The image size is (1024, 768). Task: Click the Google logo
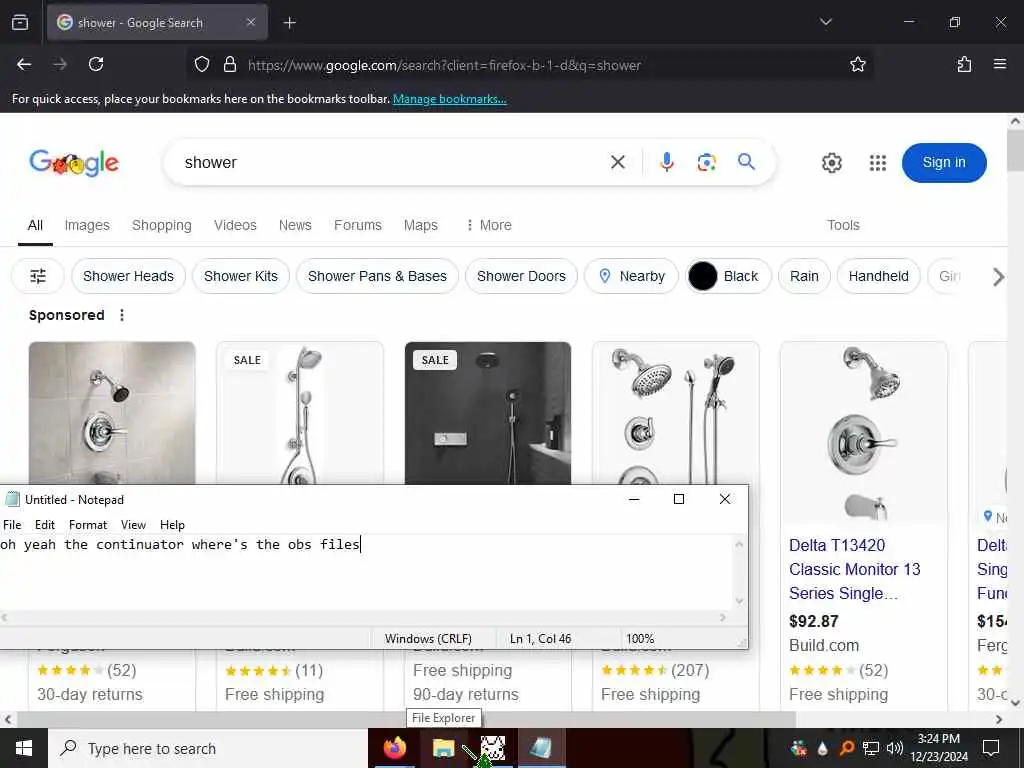point(74,163)
